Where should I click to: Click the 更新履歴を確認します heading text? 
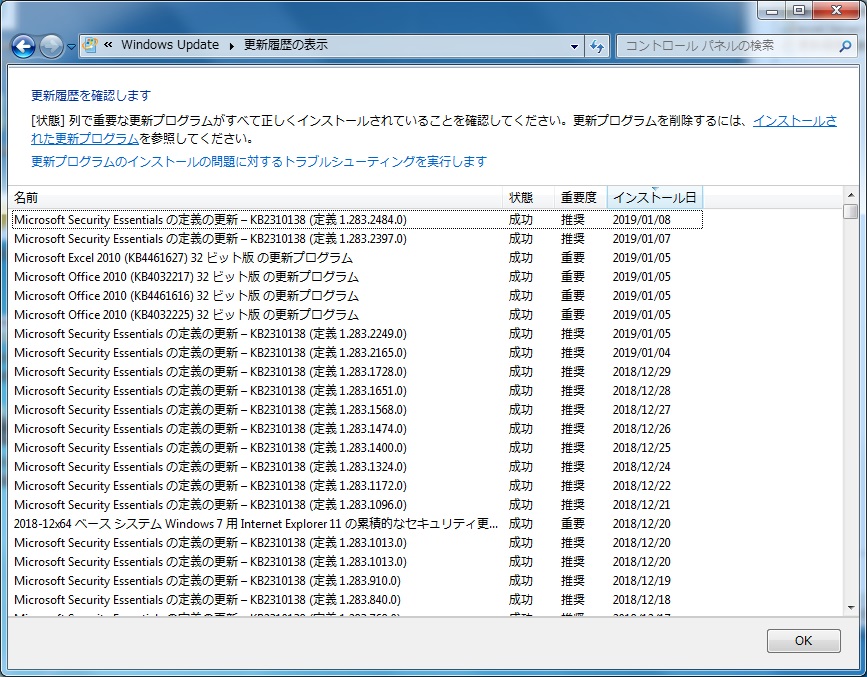[x=91, y=96]
